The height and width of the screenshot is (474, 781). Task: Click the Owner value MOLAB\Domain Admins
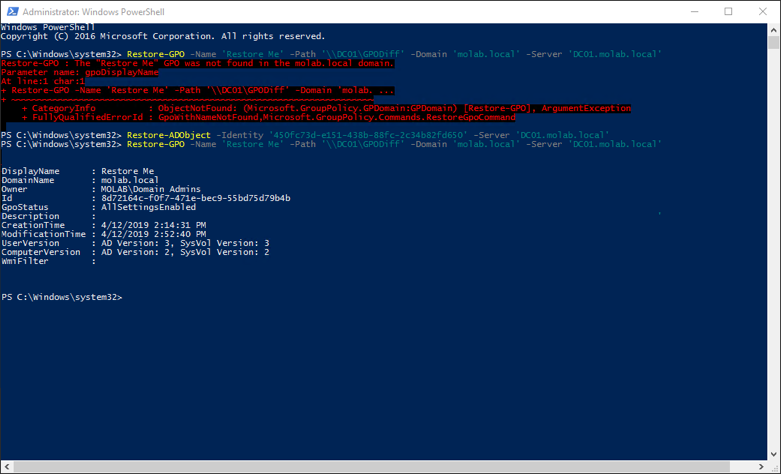pyautogui.click(x=150, y=189)
